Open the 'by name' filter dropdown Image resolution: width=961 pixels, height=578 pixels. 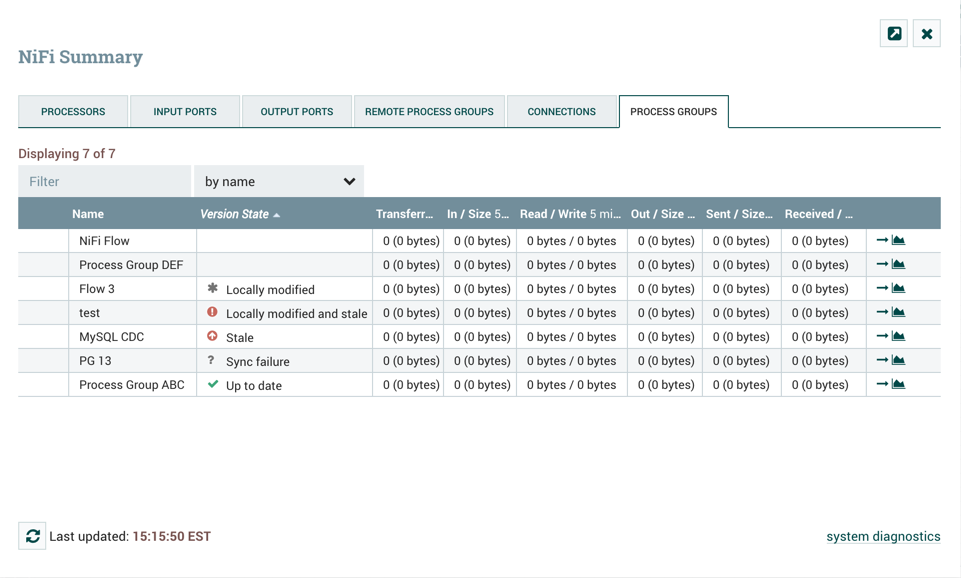pyautogui.click(x=278, y=181)
